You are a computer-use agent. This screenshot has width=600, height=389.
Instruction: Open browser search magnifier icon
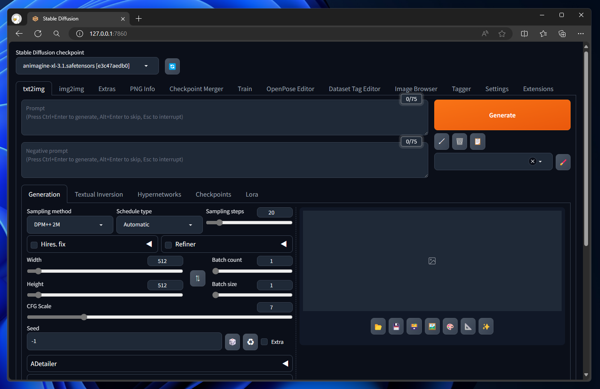pyautogui.click(x=56, y=34)
